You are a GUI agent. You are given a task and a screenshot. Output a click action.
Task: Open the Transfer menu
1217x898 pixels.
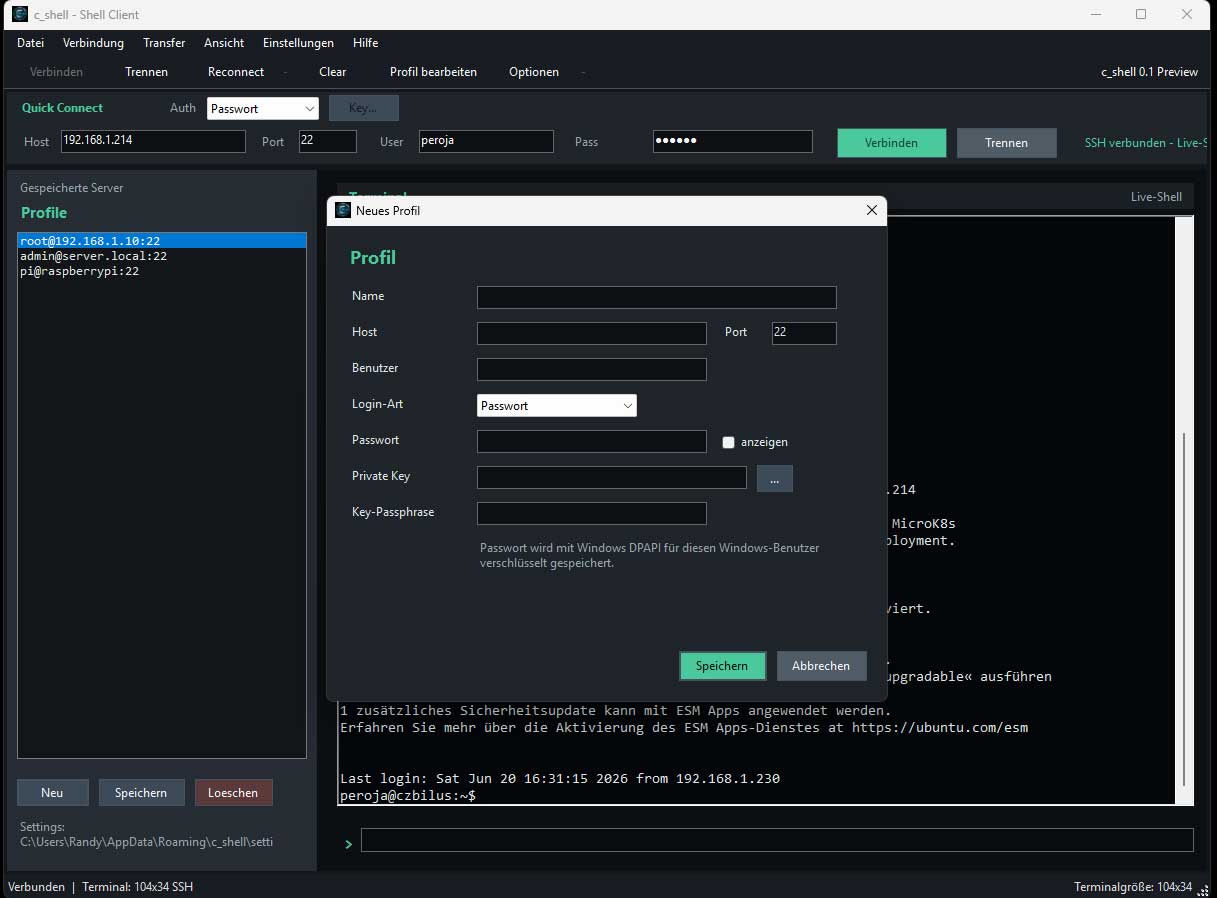coord(164,43)
